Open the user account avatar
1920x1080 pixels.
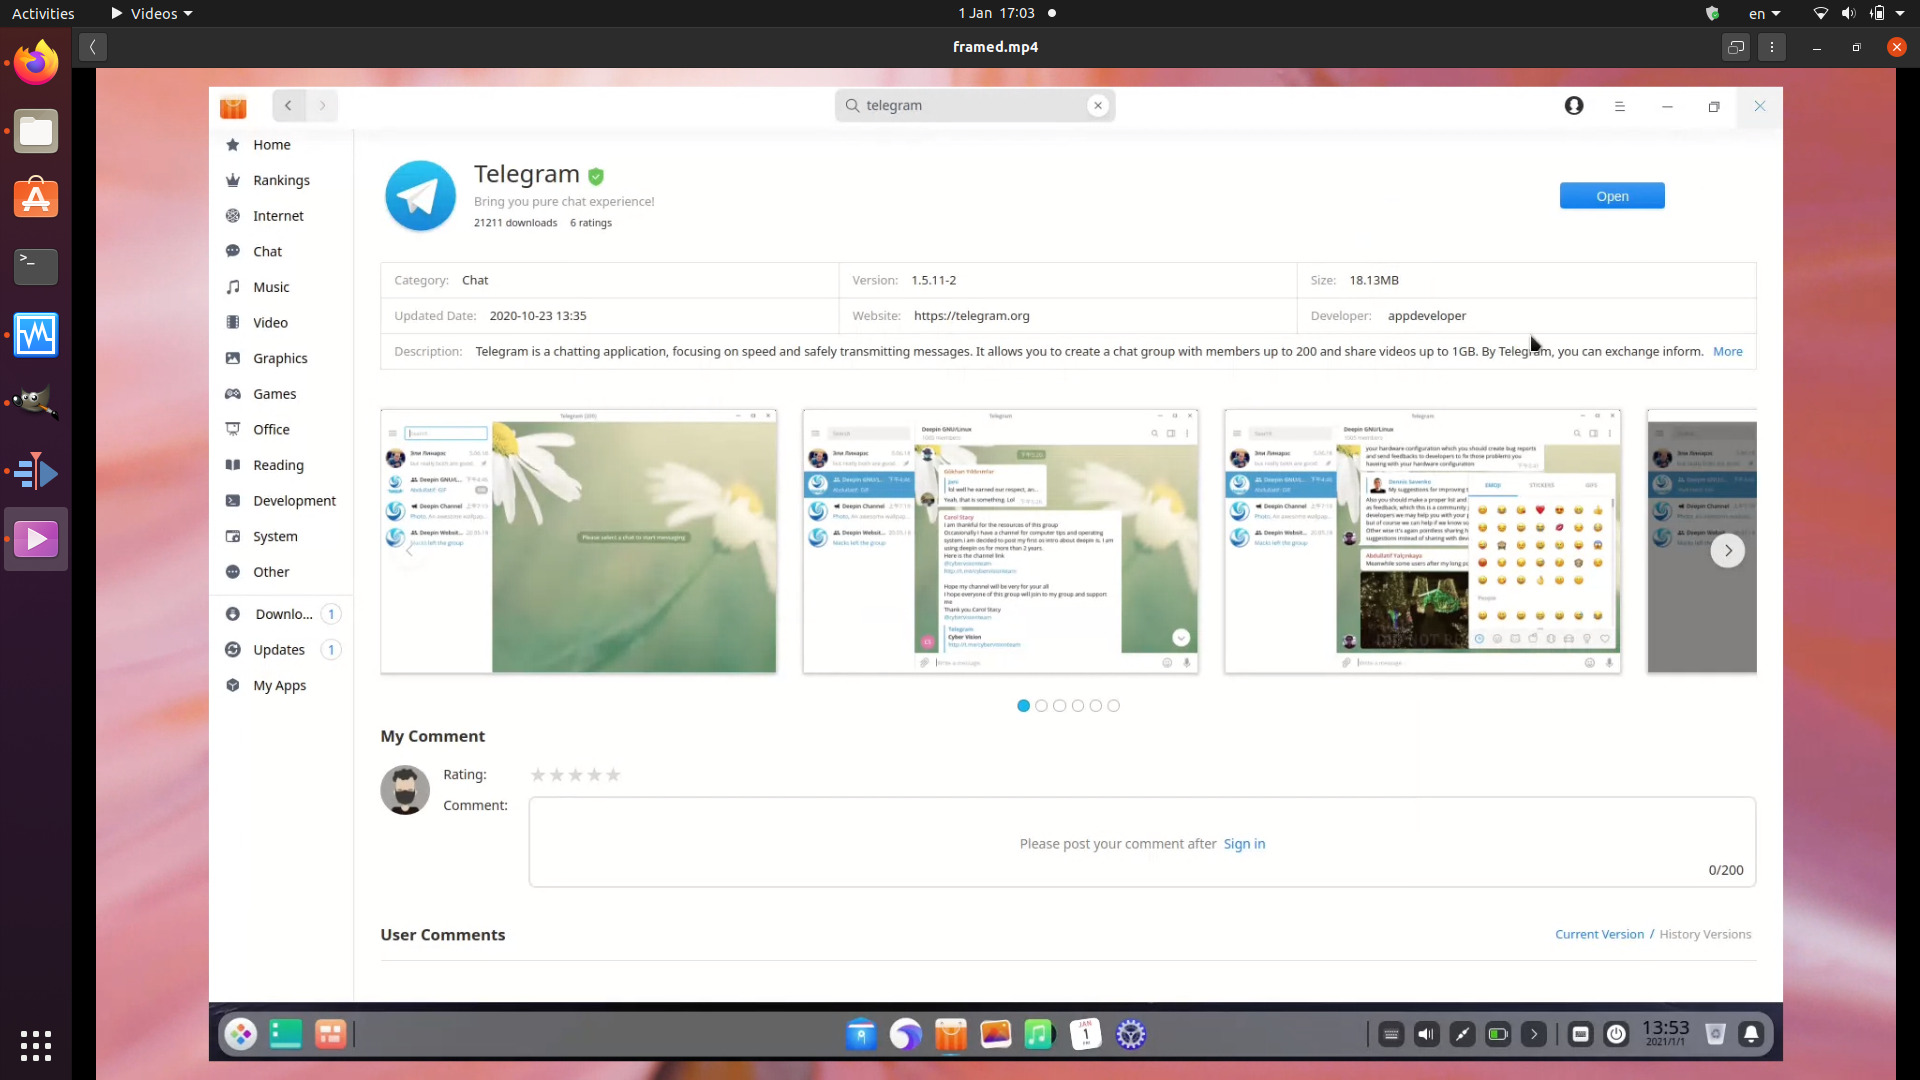[1573, 106]
